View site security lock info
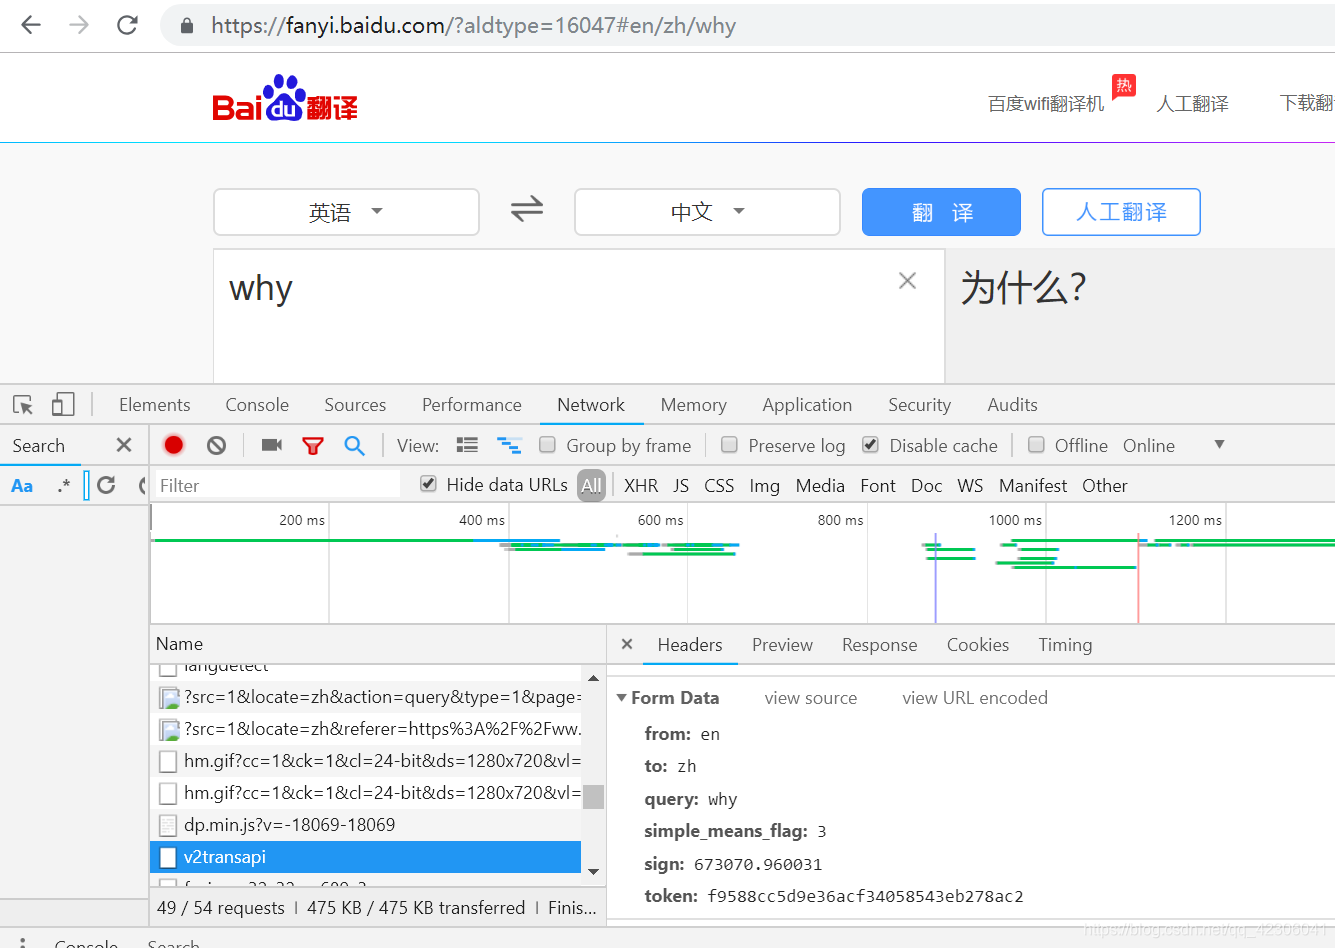This screenshot has height=948, width=1335. pos(187,26)
